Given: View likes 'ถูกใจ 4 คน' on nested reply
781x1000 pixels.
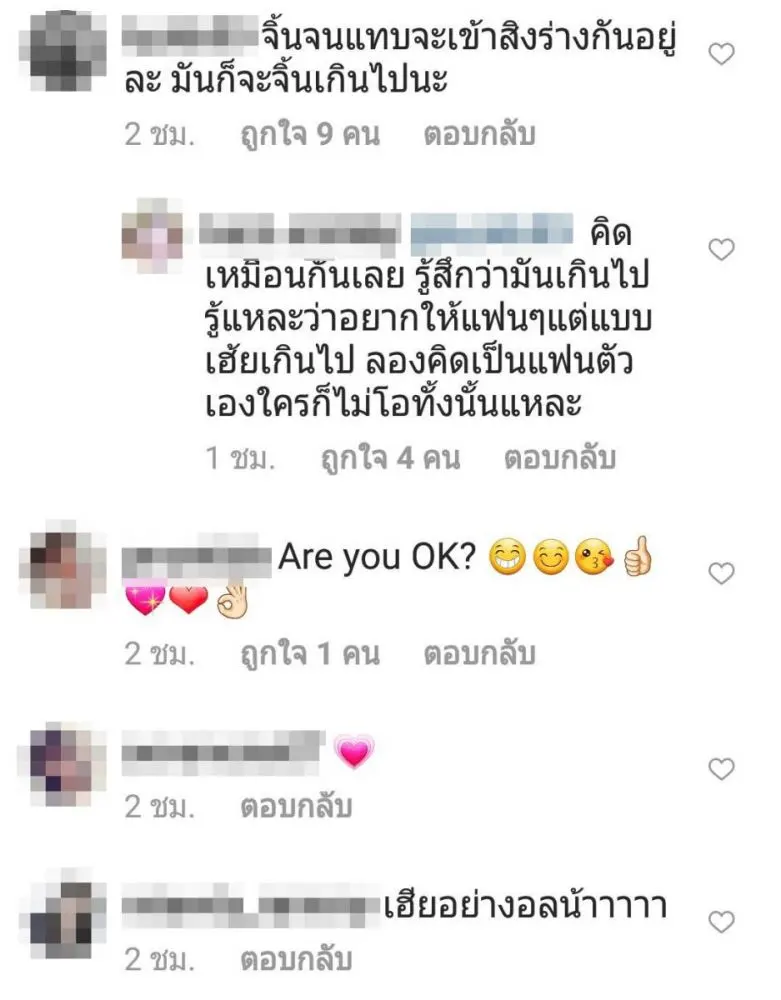Looking at the screenshot, I should pos(390,458).
